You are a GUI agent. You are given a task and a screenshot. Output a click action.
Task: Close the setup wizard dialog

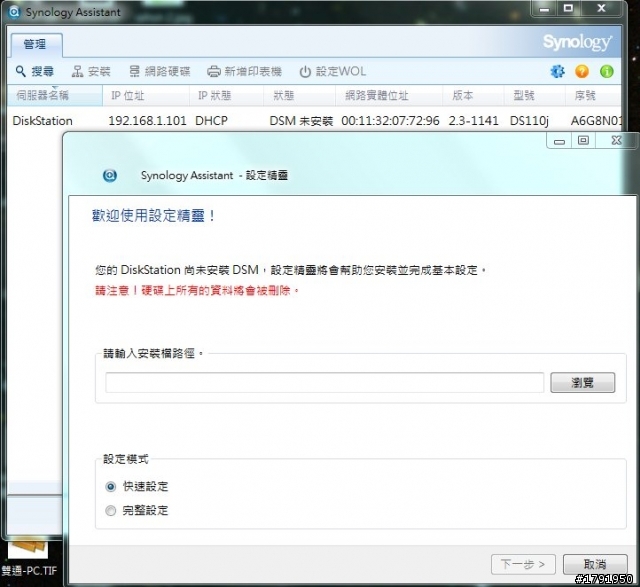pos(616,141)
